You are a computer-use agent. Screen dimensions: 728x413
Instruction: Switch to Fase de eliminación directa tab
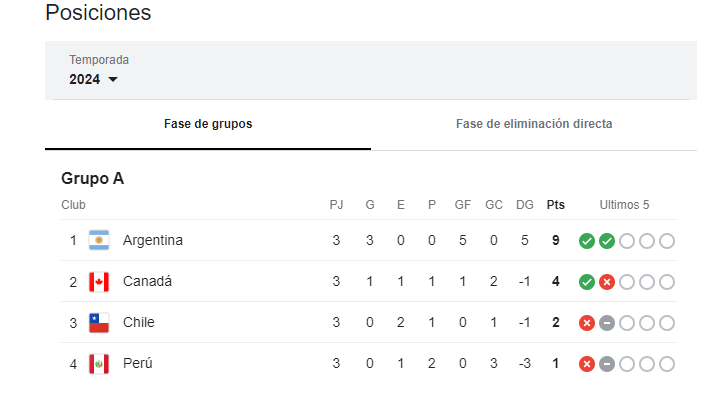click(x=534, y=124)
